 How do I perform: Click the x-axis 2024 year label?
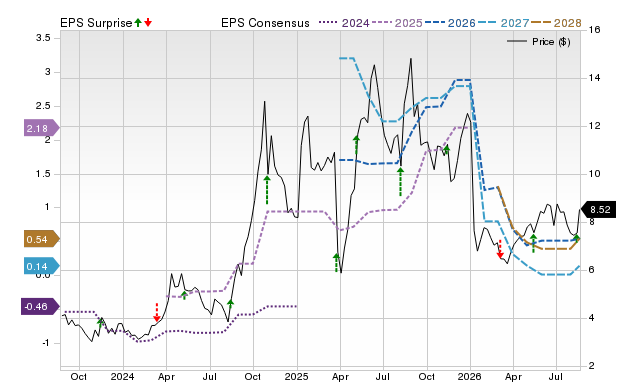122,376
